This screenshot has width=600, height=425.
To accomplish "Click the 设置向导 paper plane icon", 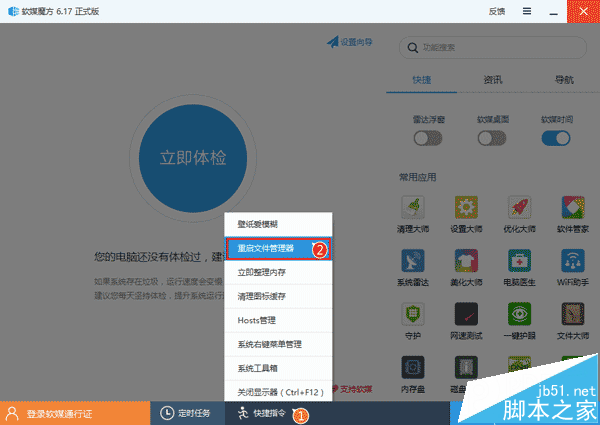I will [x=333, y=42].
